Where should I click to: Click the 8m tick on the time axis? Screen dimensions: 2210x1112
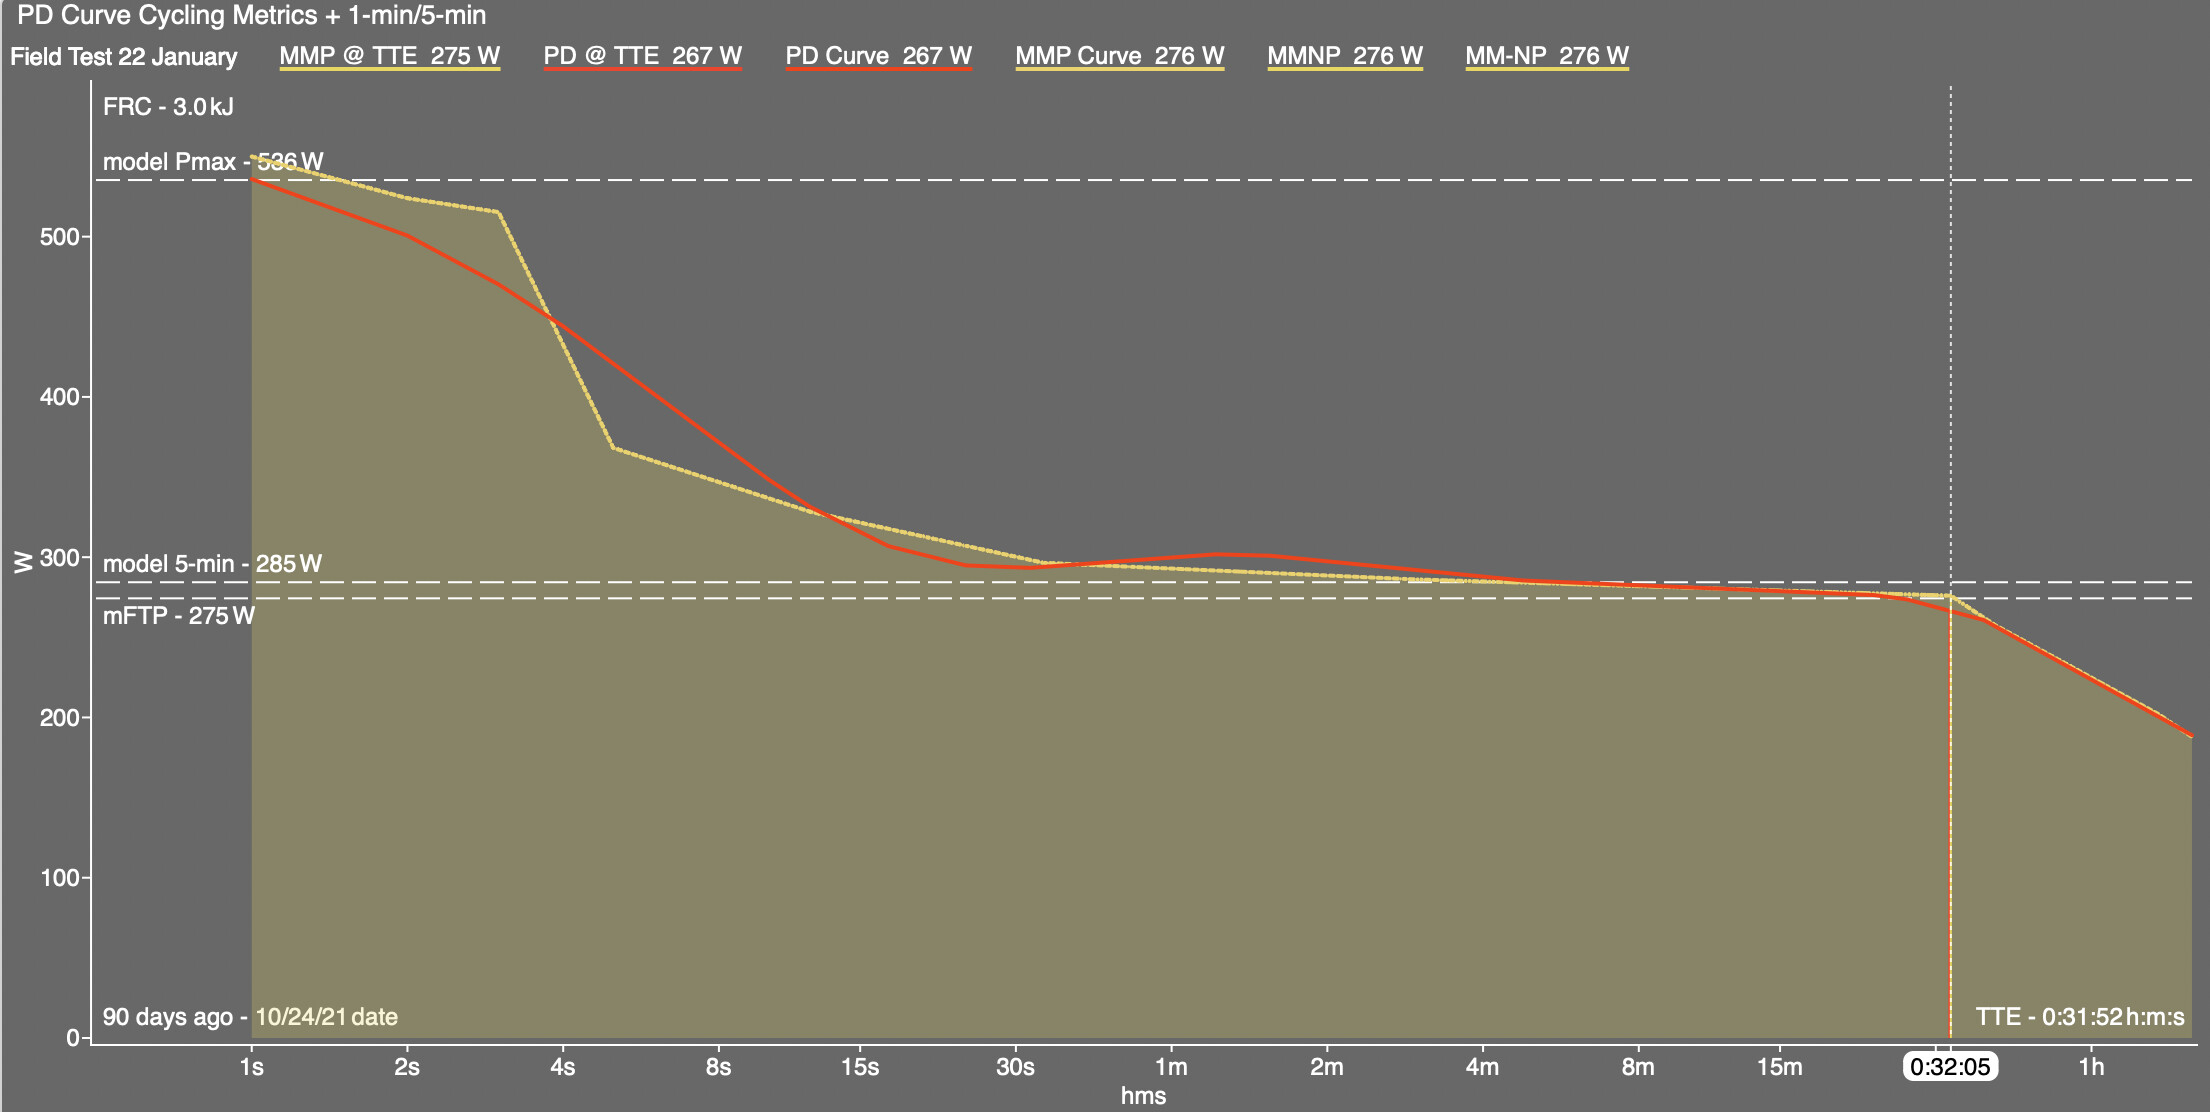pyautogui.click(x=1638, y=1067)
